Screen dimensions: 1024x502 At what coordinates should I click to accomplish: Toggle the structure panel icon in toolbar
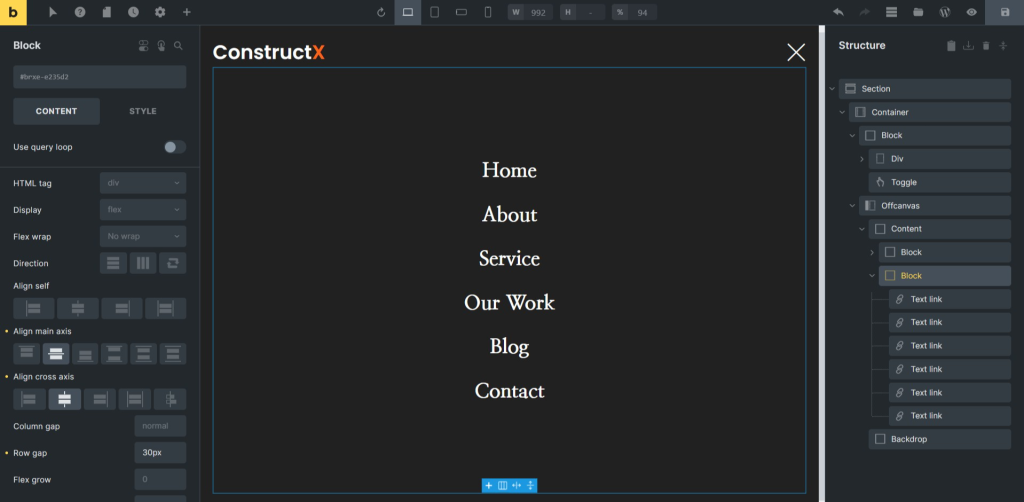(x=891, y=12)
